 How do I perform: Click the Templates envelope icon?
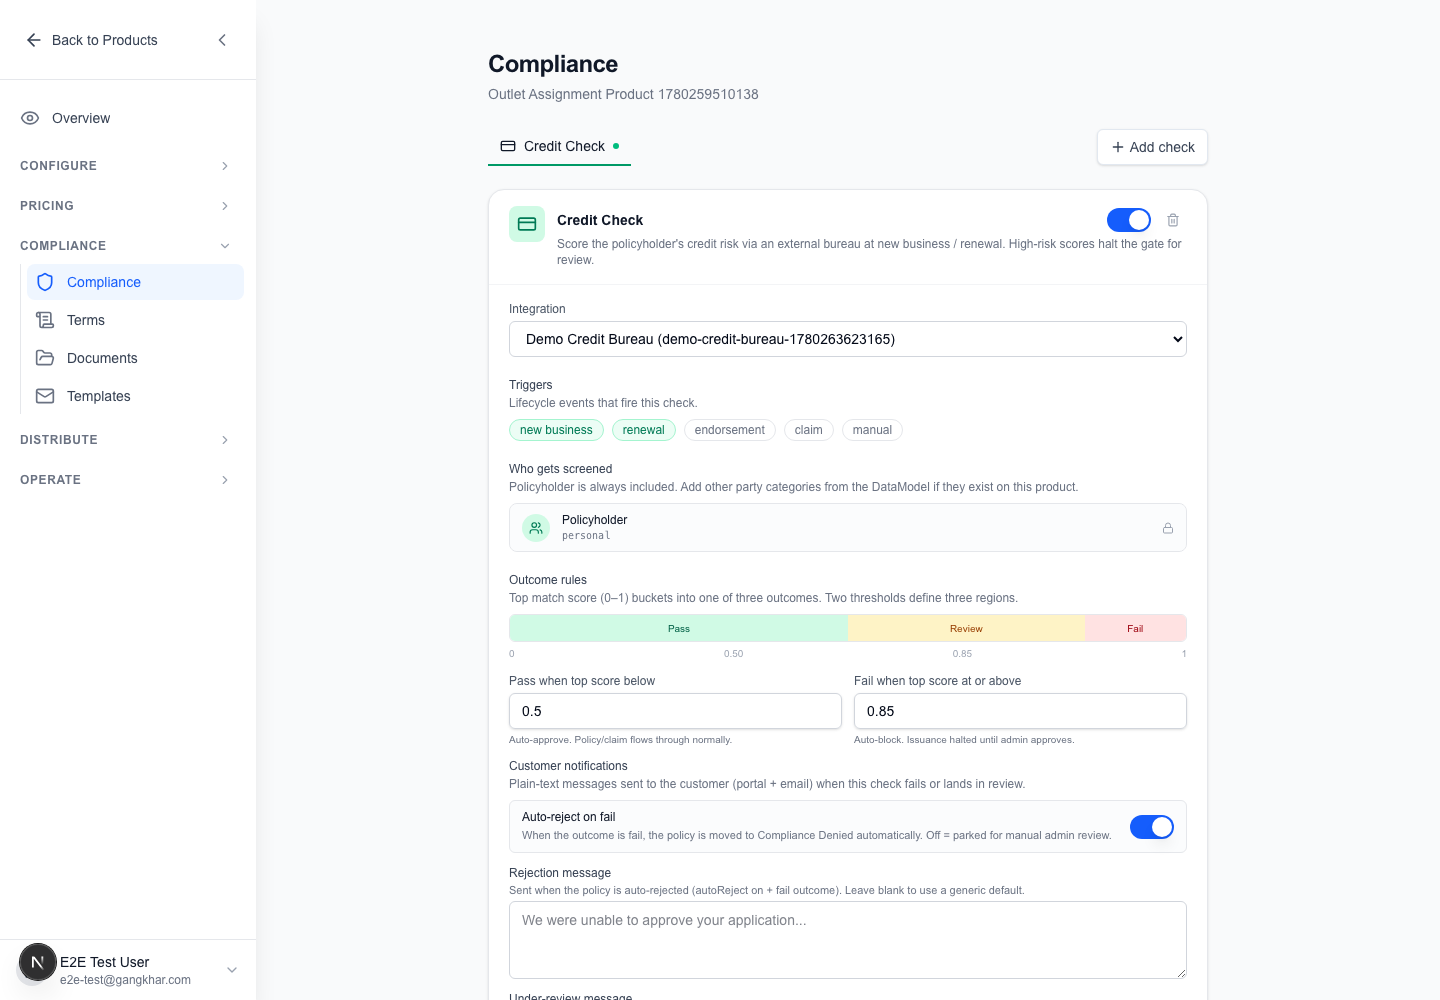coord(45,396)
